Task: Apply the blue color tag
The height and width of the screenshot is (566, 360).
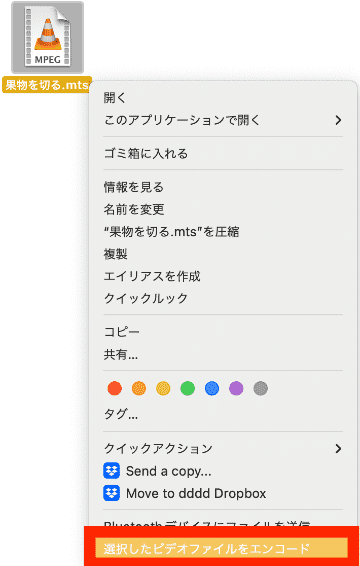Action: tap(212, 388)
